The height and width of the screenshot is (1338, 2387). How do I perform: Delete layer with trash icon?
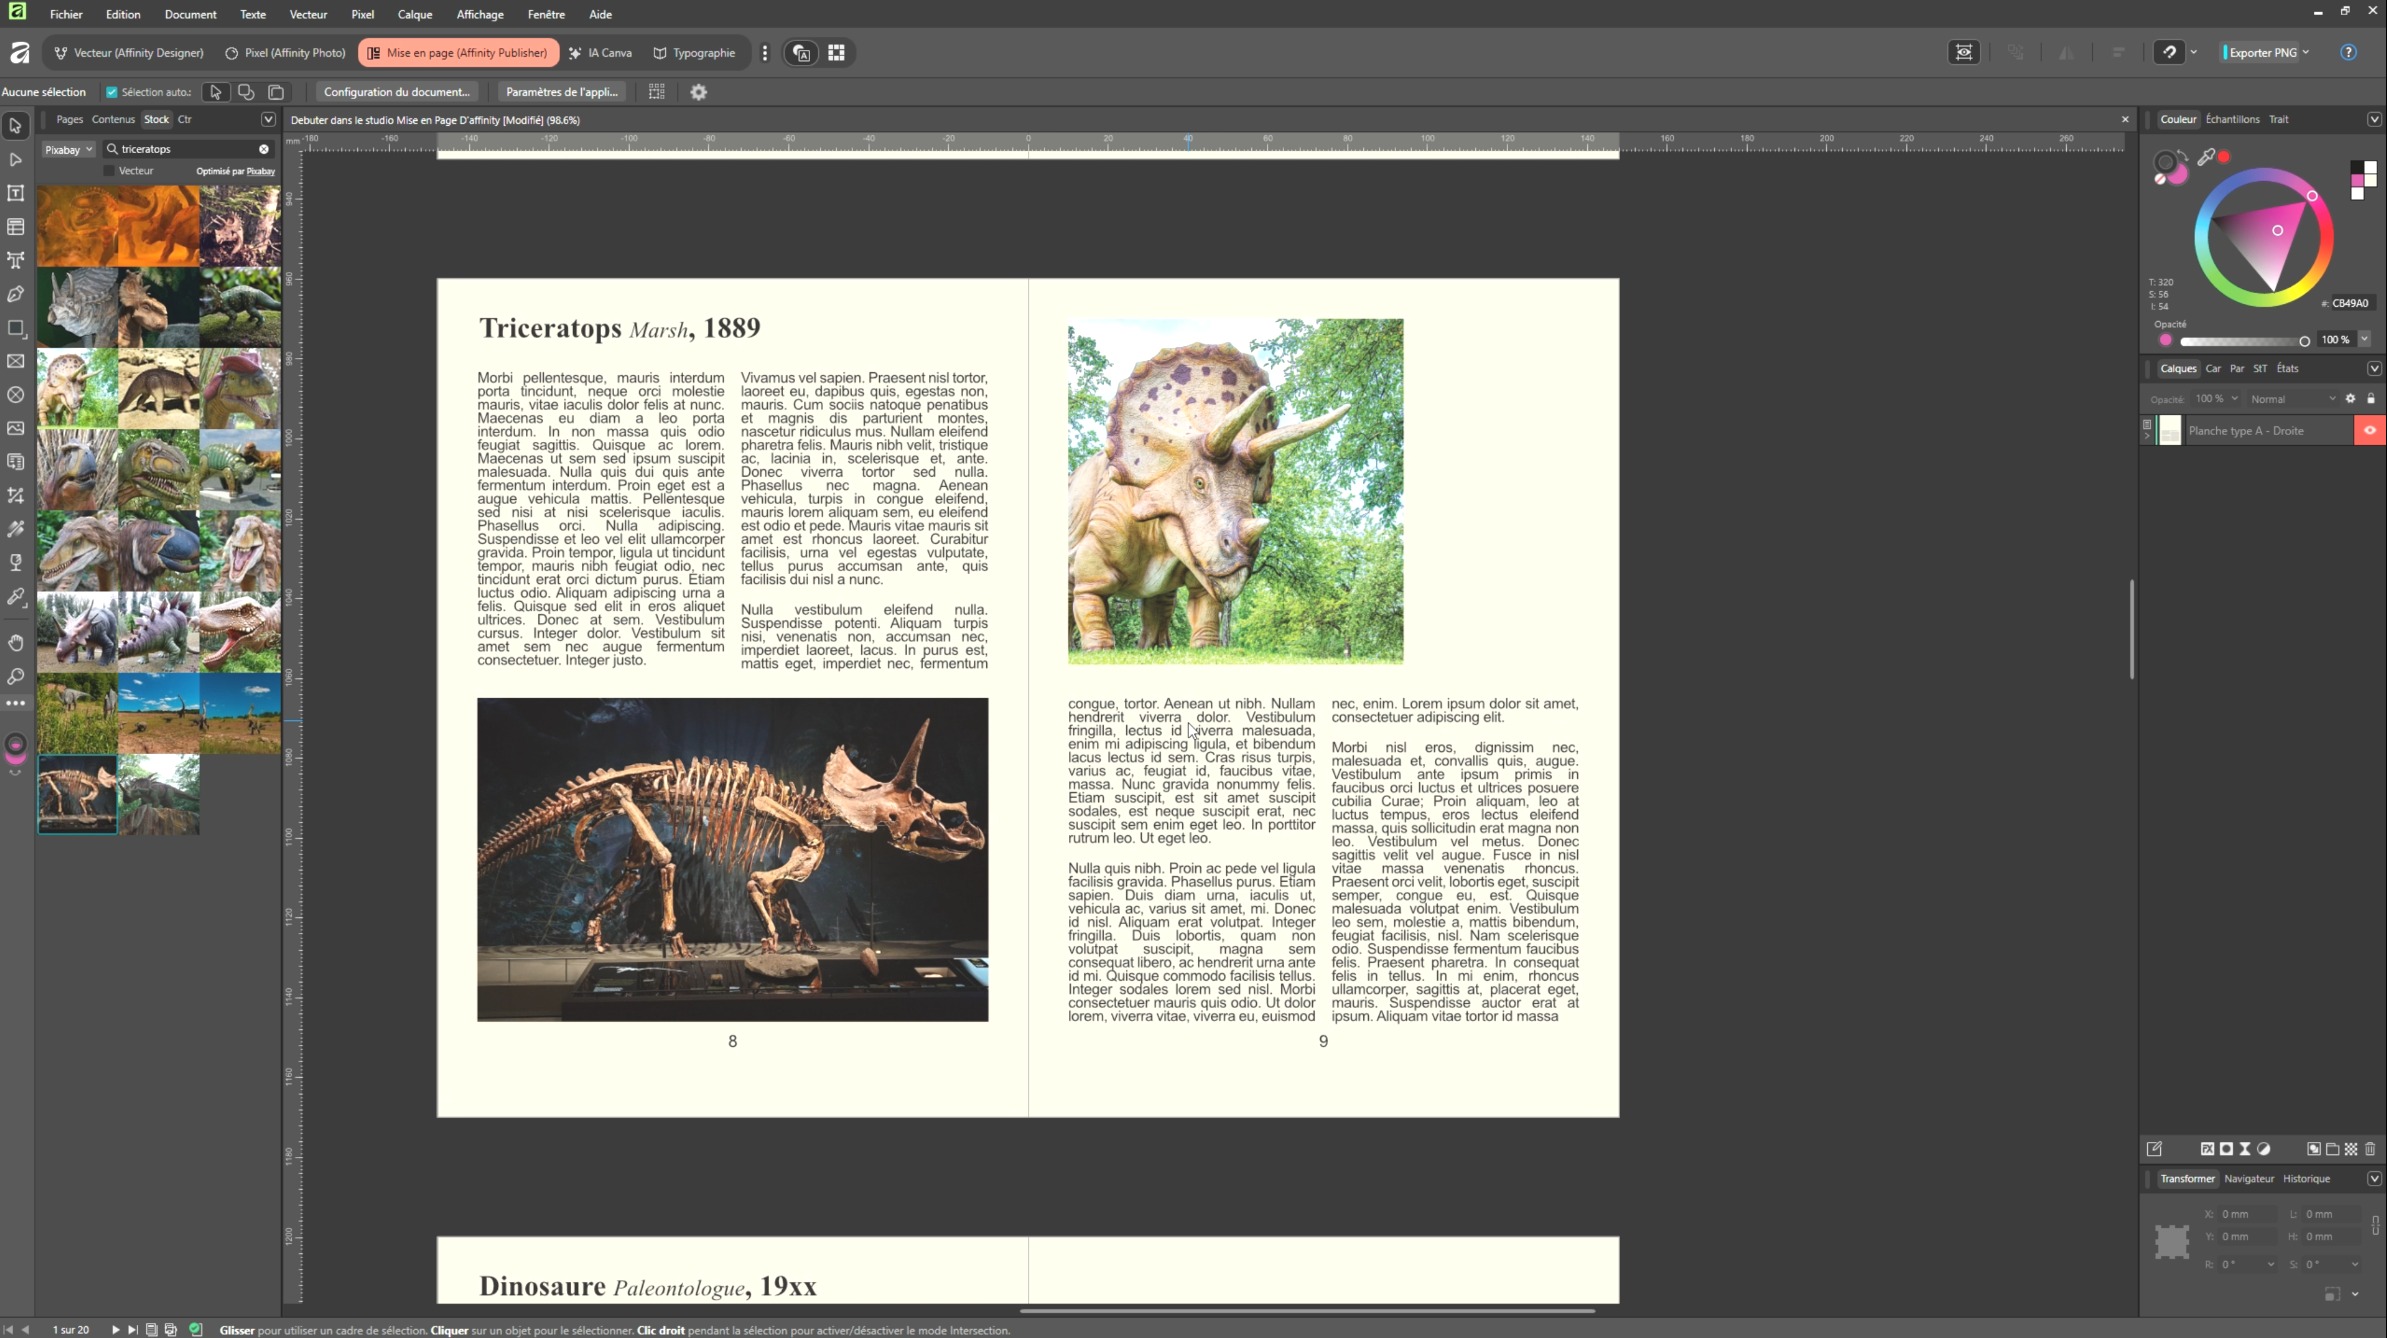click(2370, 1149)
